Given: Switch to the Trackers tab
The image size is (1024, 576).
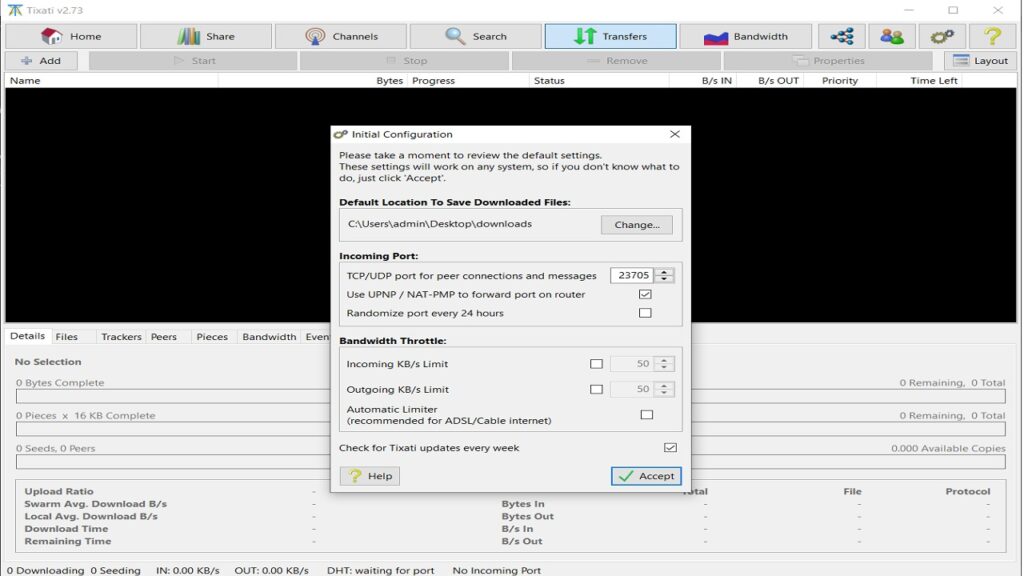Looking at the screenshot, I should (120, 336).
